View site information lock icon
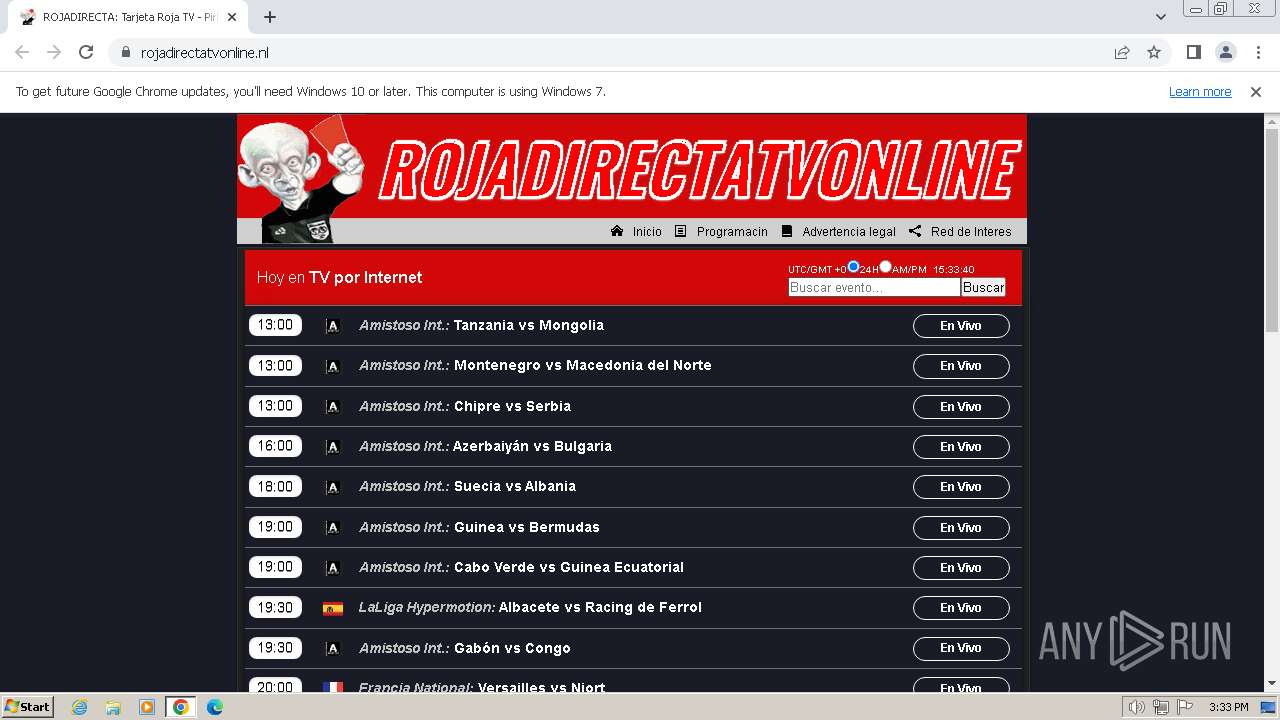 click(x=126, y=52)
